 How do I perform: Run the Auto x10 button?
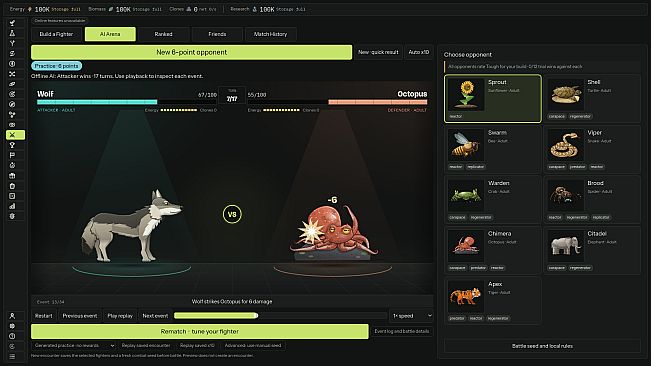pos(418,52)
